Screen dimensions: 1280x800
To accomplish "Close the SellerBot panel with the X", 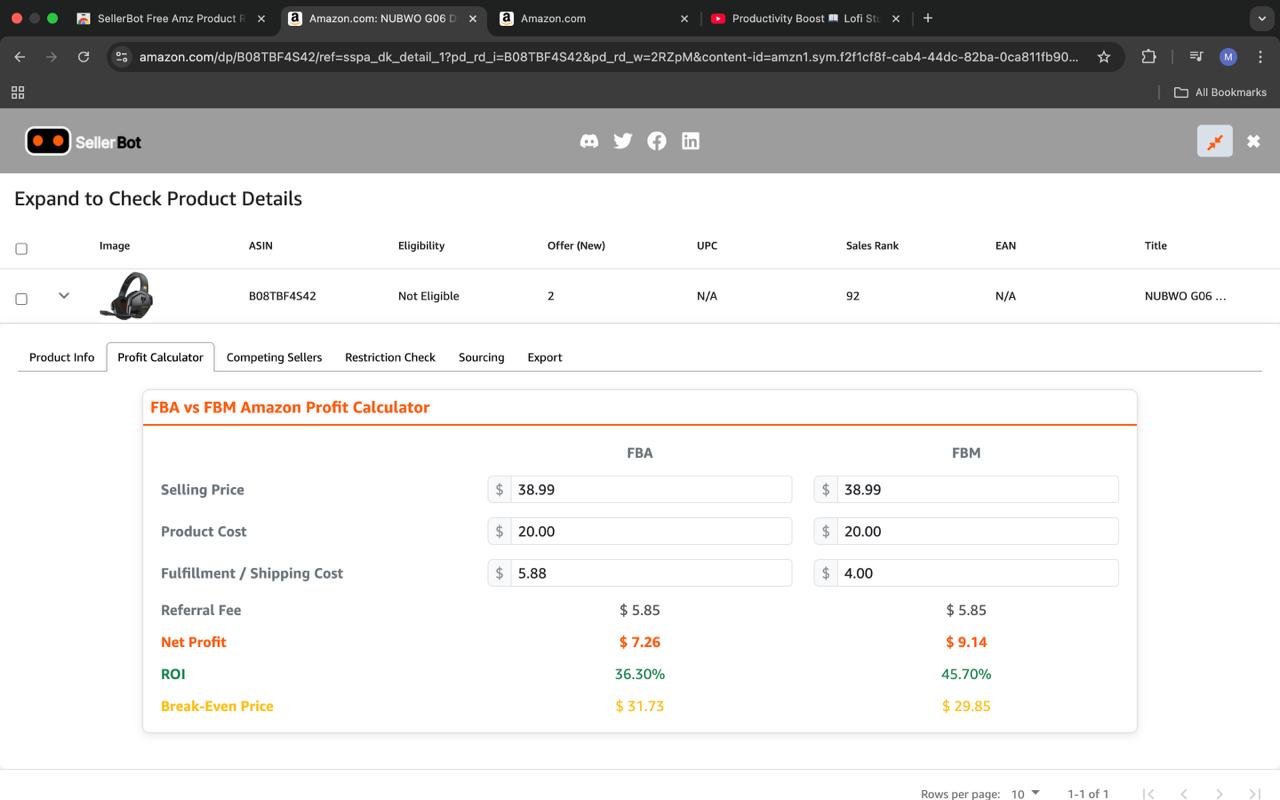I will (1253, 141).
